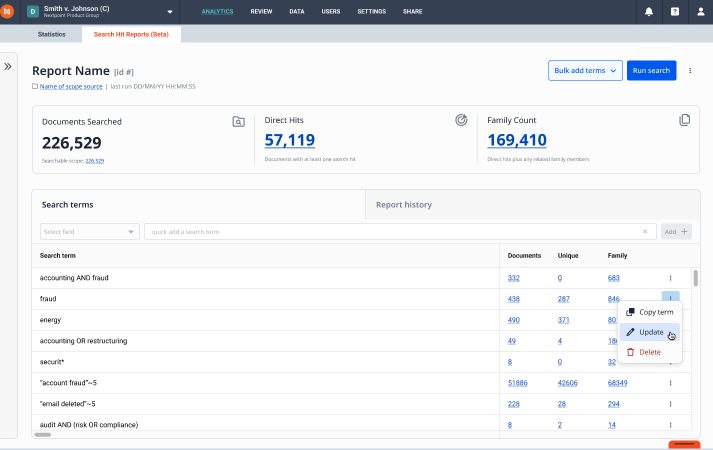Open unique count 371 for energy
The image size is (713, 450).
(563, 320)
